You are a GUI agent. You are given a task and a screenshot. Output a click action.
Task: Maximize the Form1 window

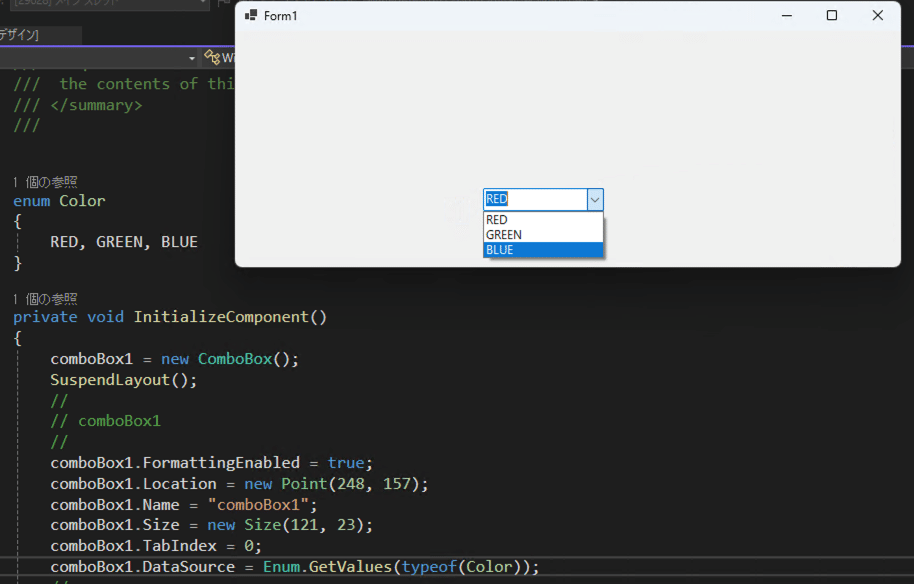[x=832, y=16]
